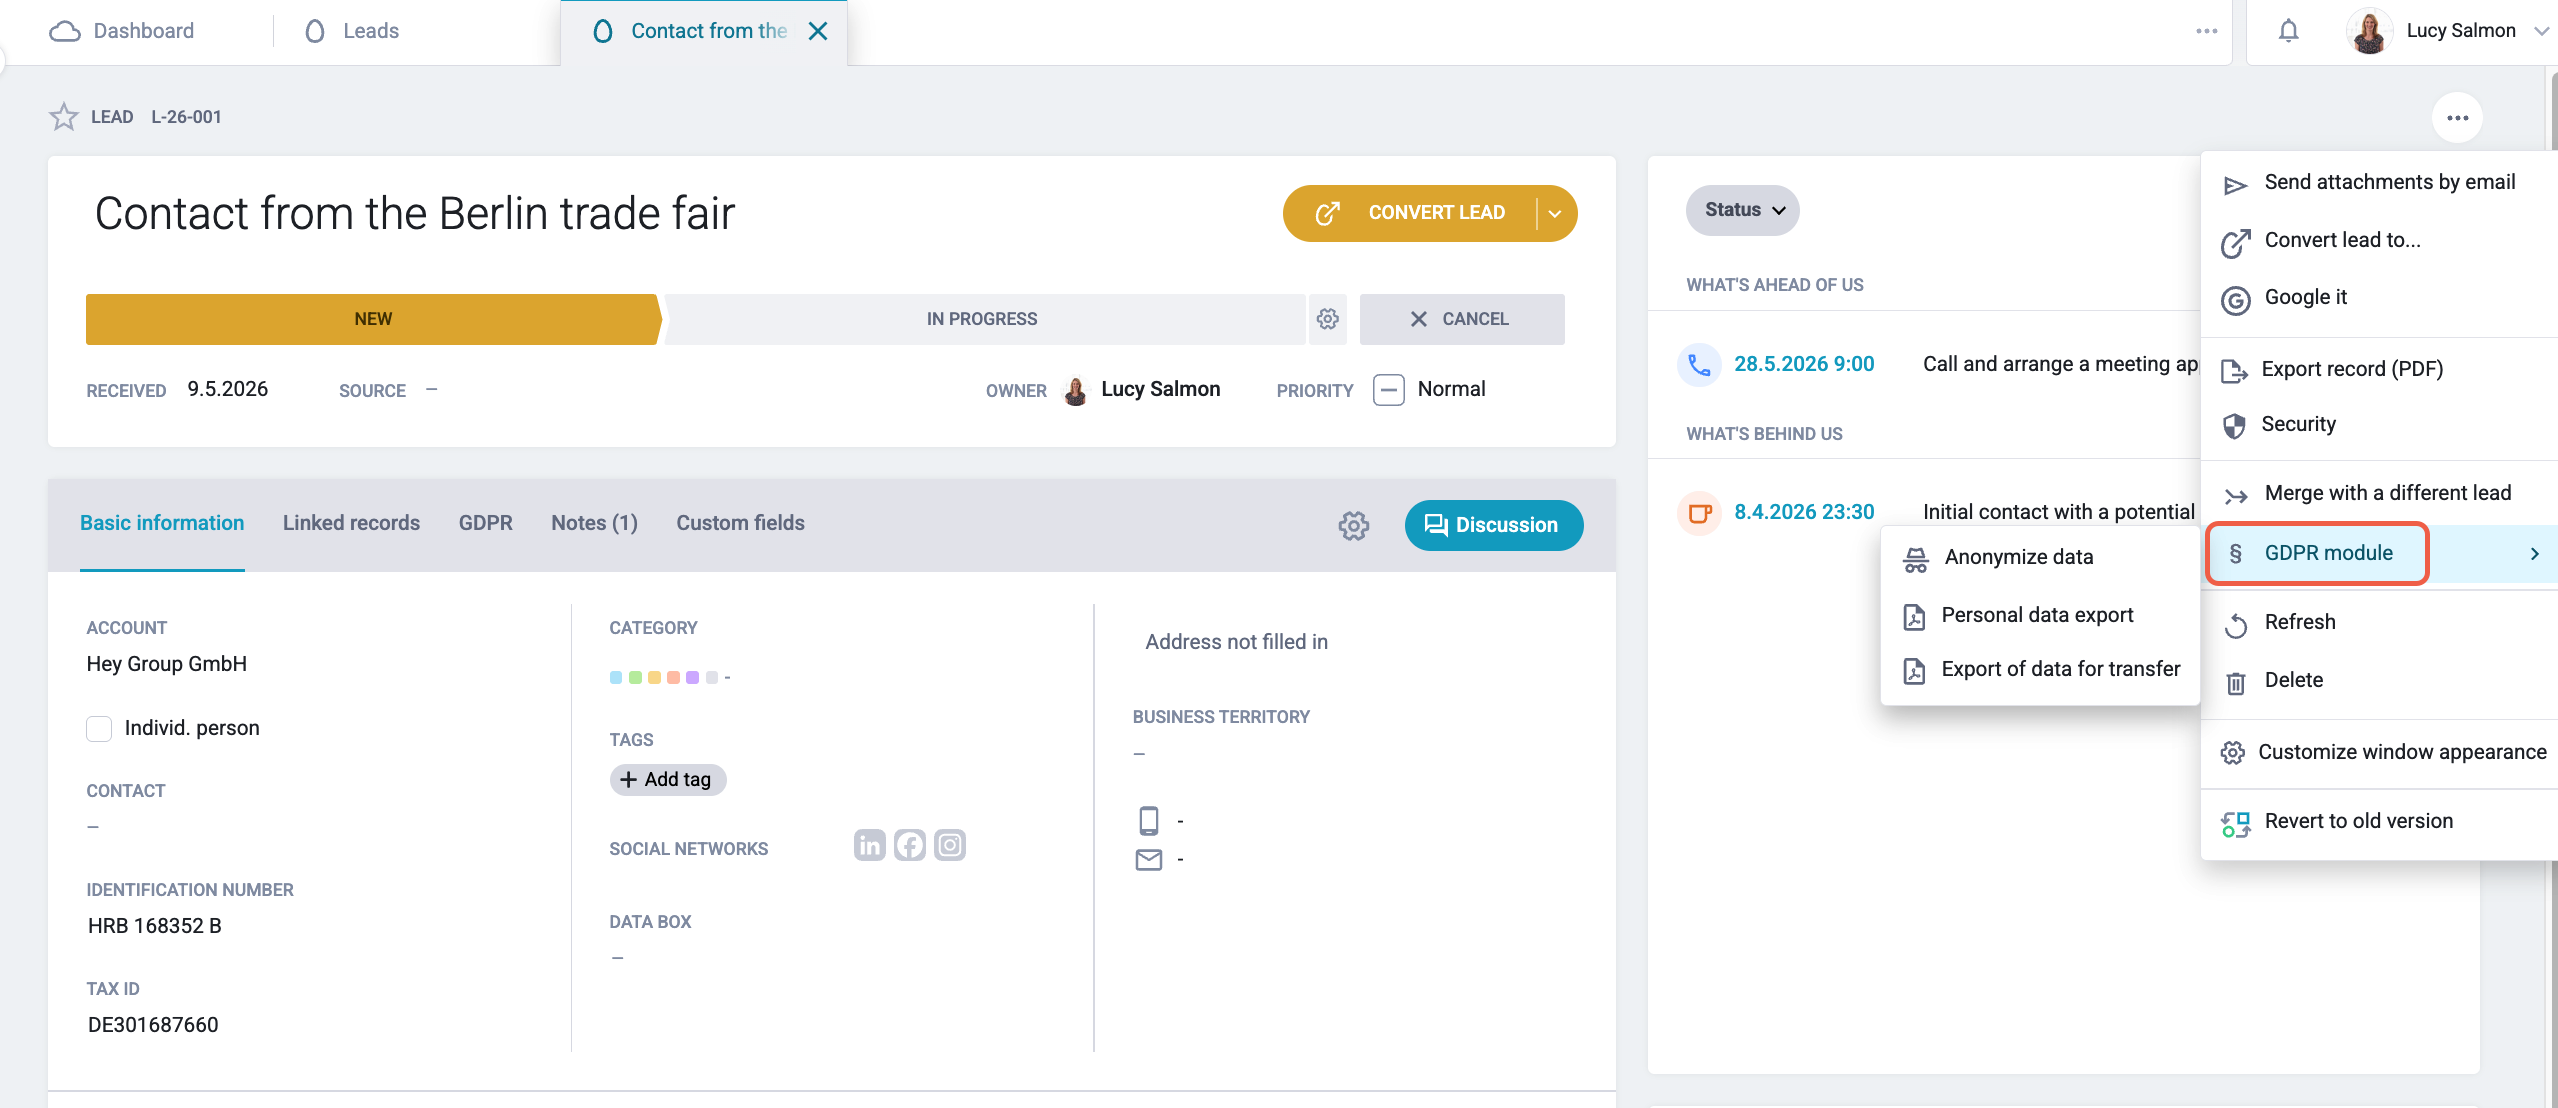Switch to the Leads tab
2558x1108 pixels.
[x=352, y=31]
